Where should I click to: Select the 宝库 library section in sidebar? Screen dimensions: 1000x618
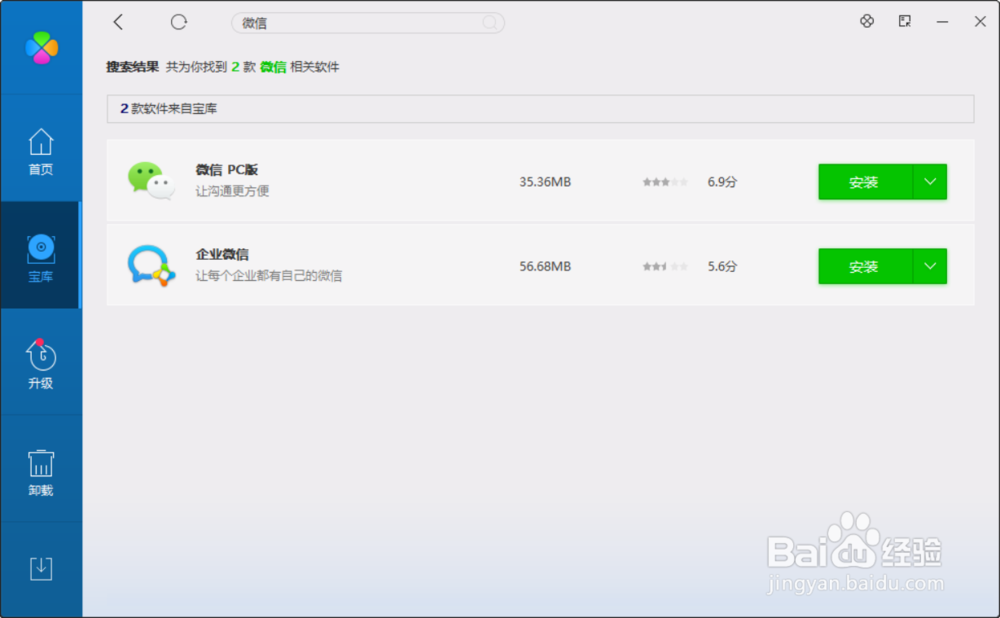point(40,255)
